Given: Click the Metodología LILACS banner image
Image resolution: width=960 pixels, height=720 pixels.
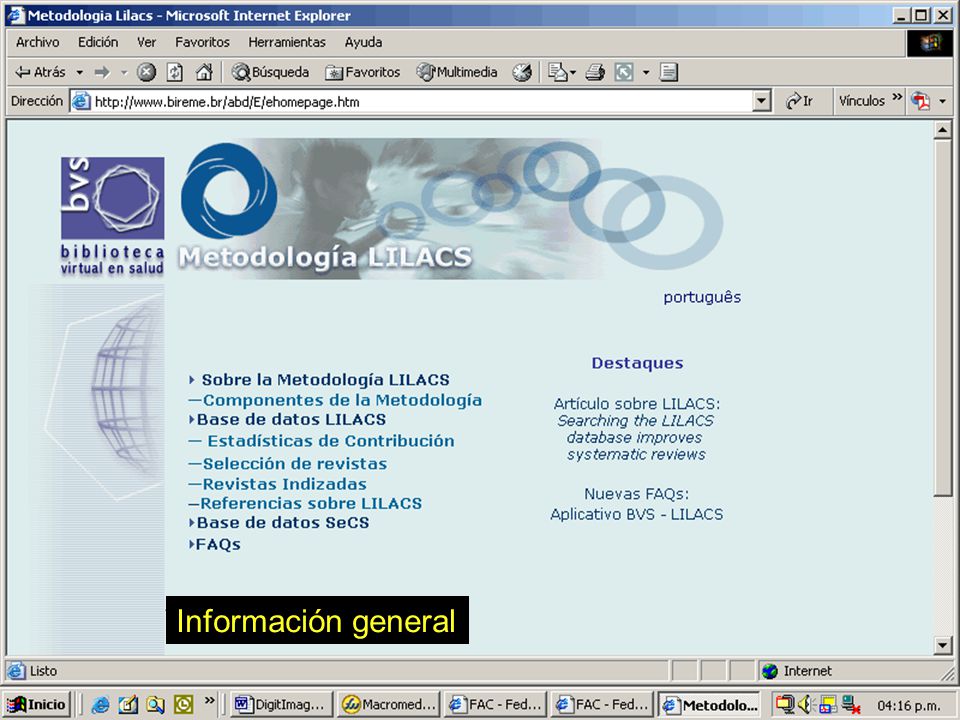Looking at the screenshot, I should [450, 209].
